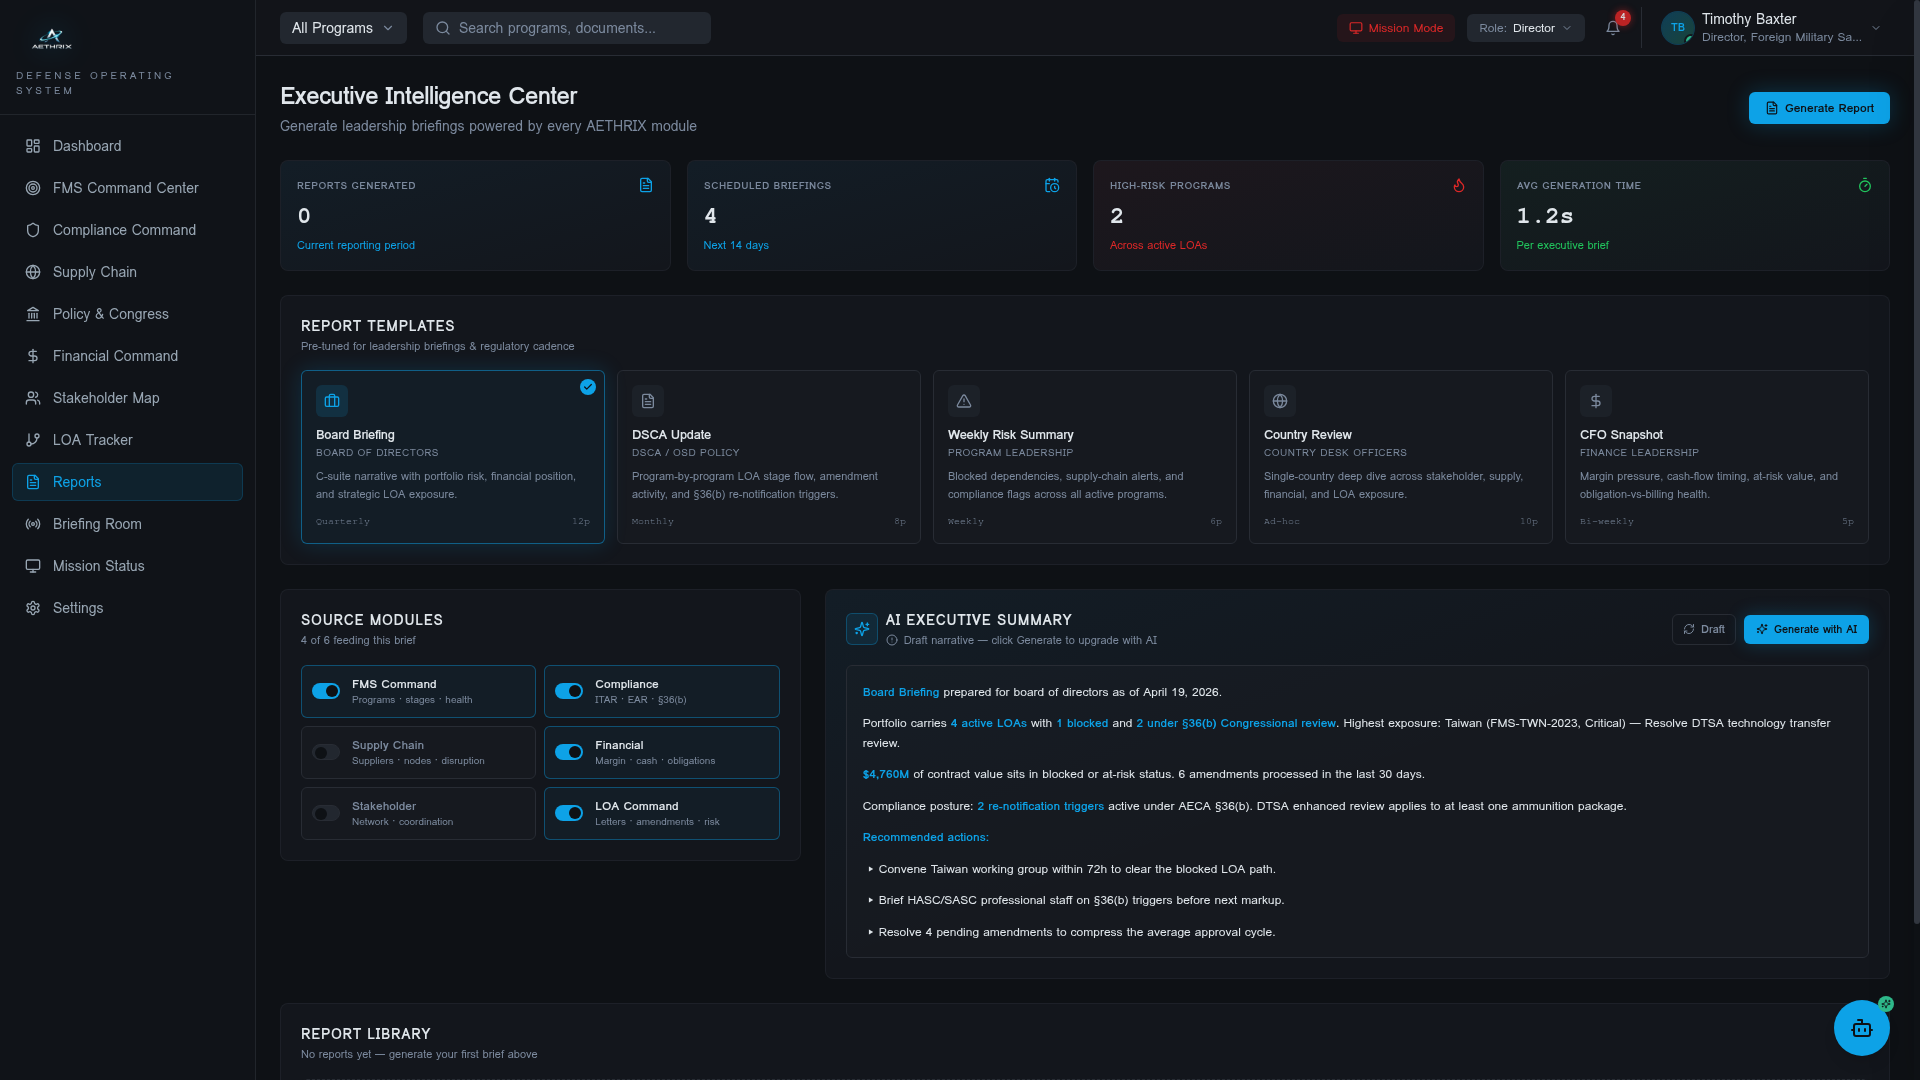Open the Role Director dropdown
The height and width of the screenshot is (1080, 1920).
[1525, 28]
